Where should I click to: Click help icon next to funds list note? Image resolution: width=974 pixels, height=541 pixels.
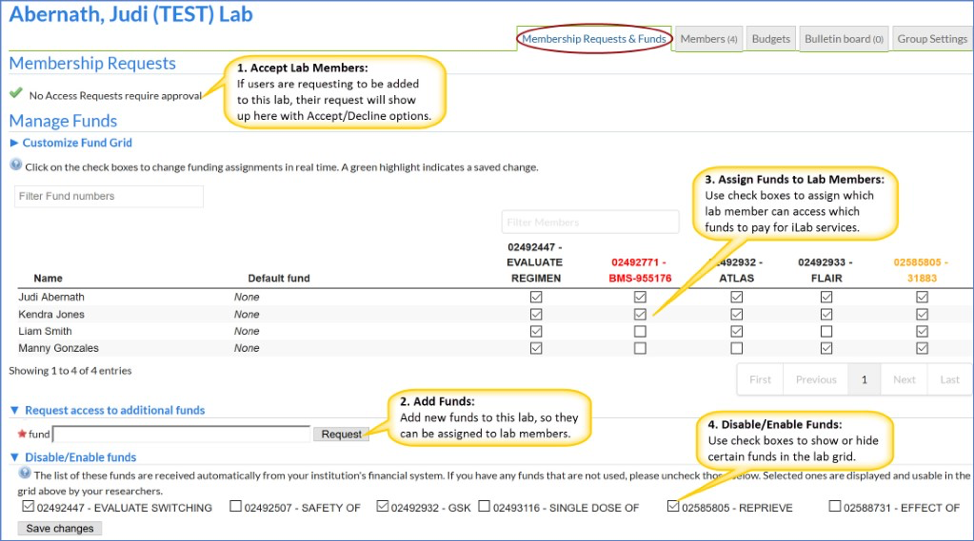pyautogui.click(x=25, y=473)
